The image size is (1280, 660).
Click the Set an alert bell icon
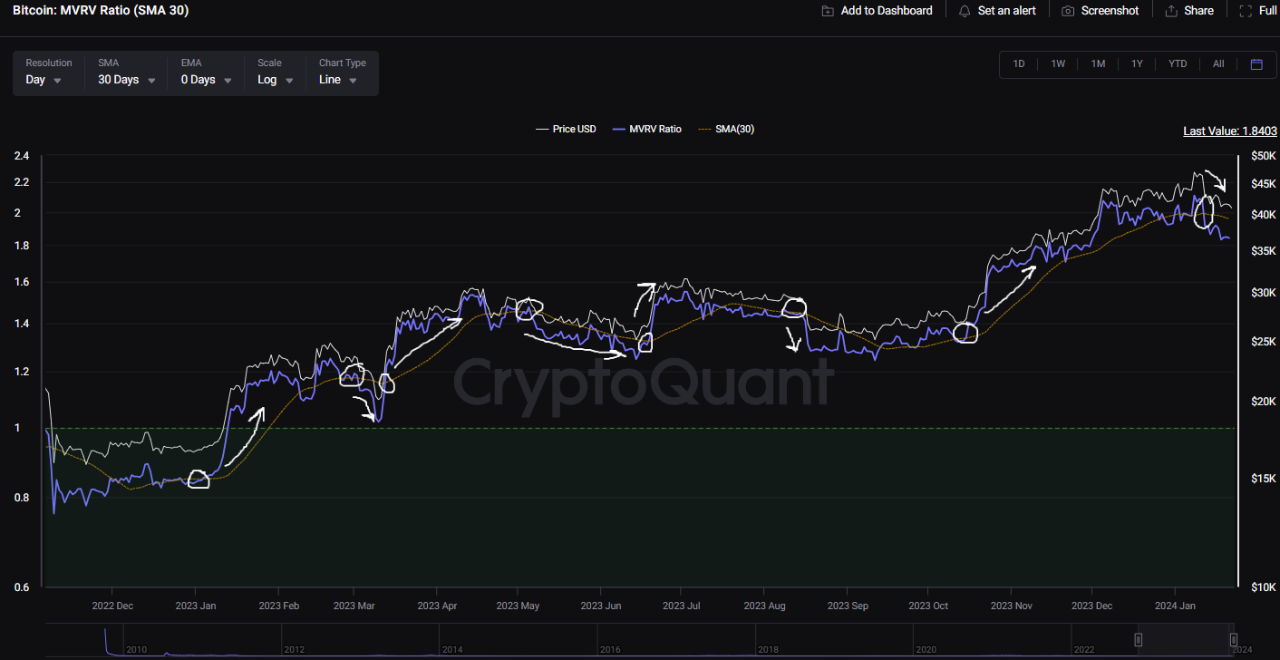click(x=963, y=10)
